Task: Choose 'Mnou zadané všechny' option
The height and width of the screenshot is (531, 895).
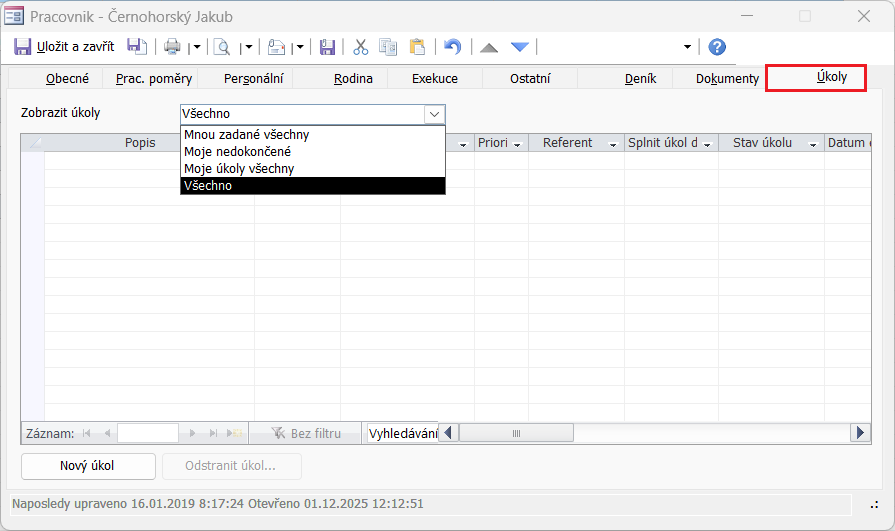Action: tap(246, 134)
